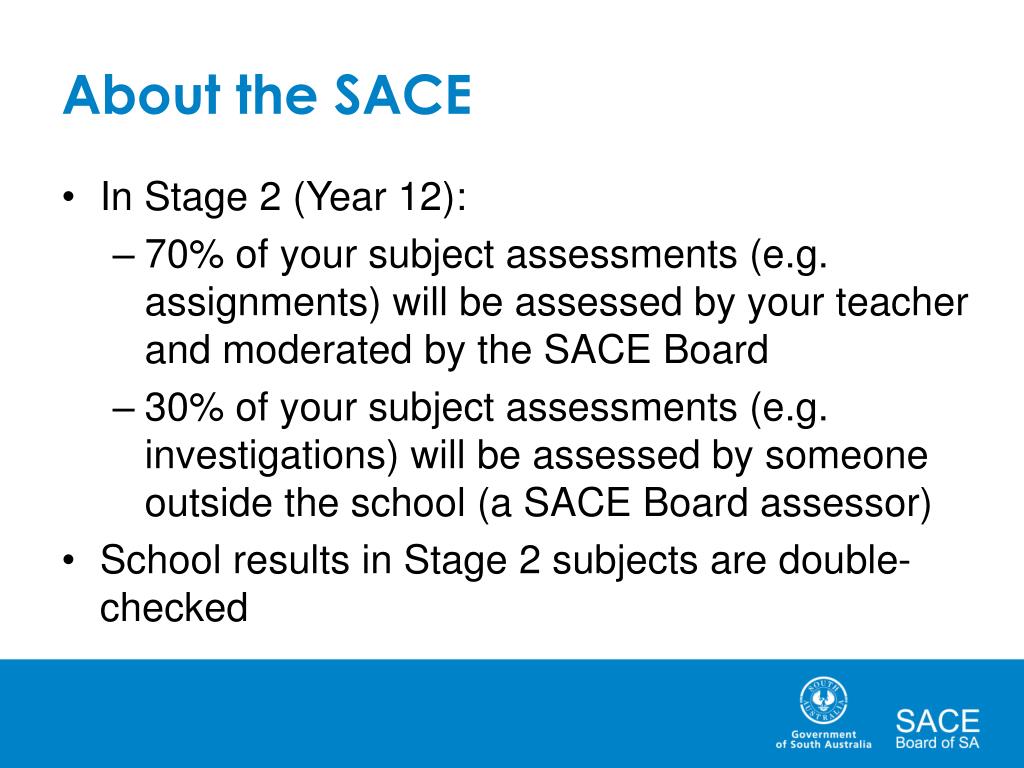Select the phrase "SACE Board assessor)"
The height and width of the screenshot is (768, 1024).
728,504
